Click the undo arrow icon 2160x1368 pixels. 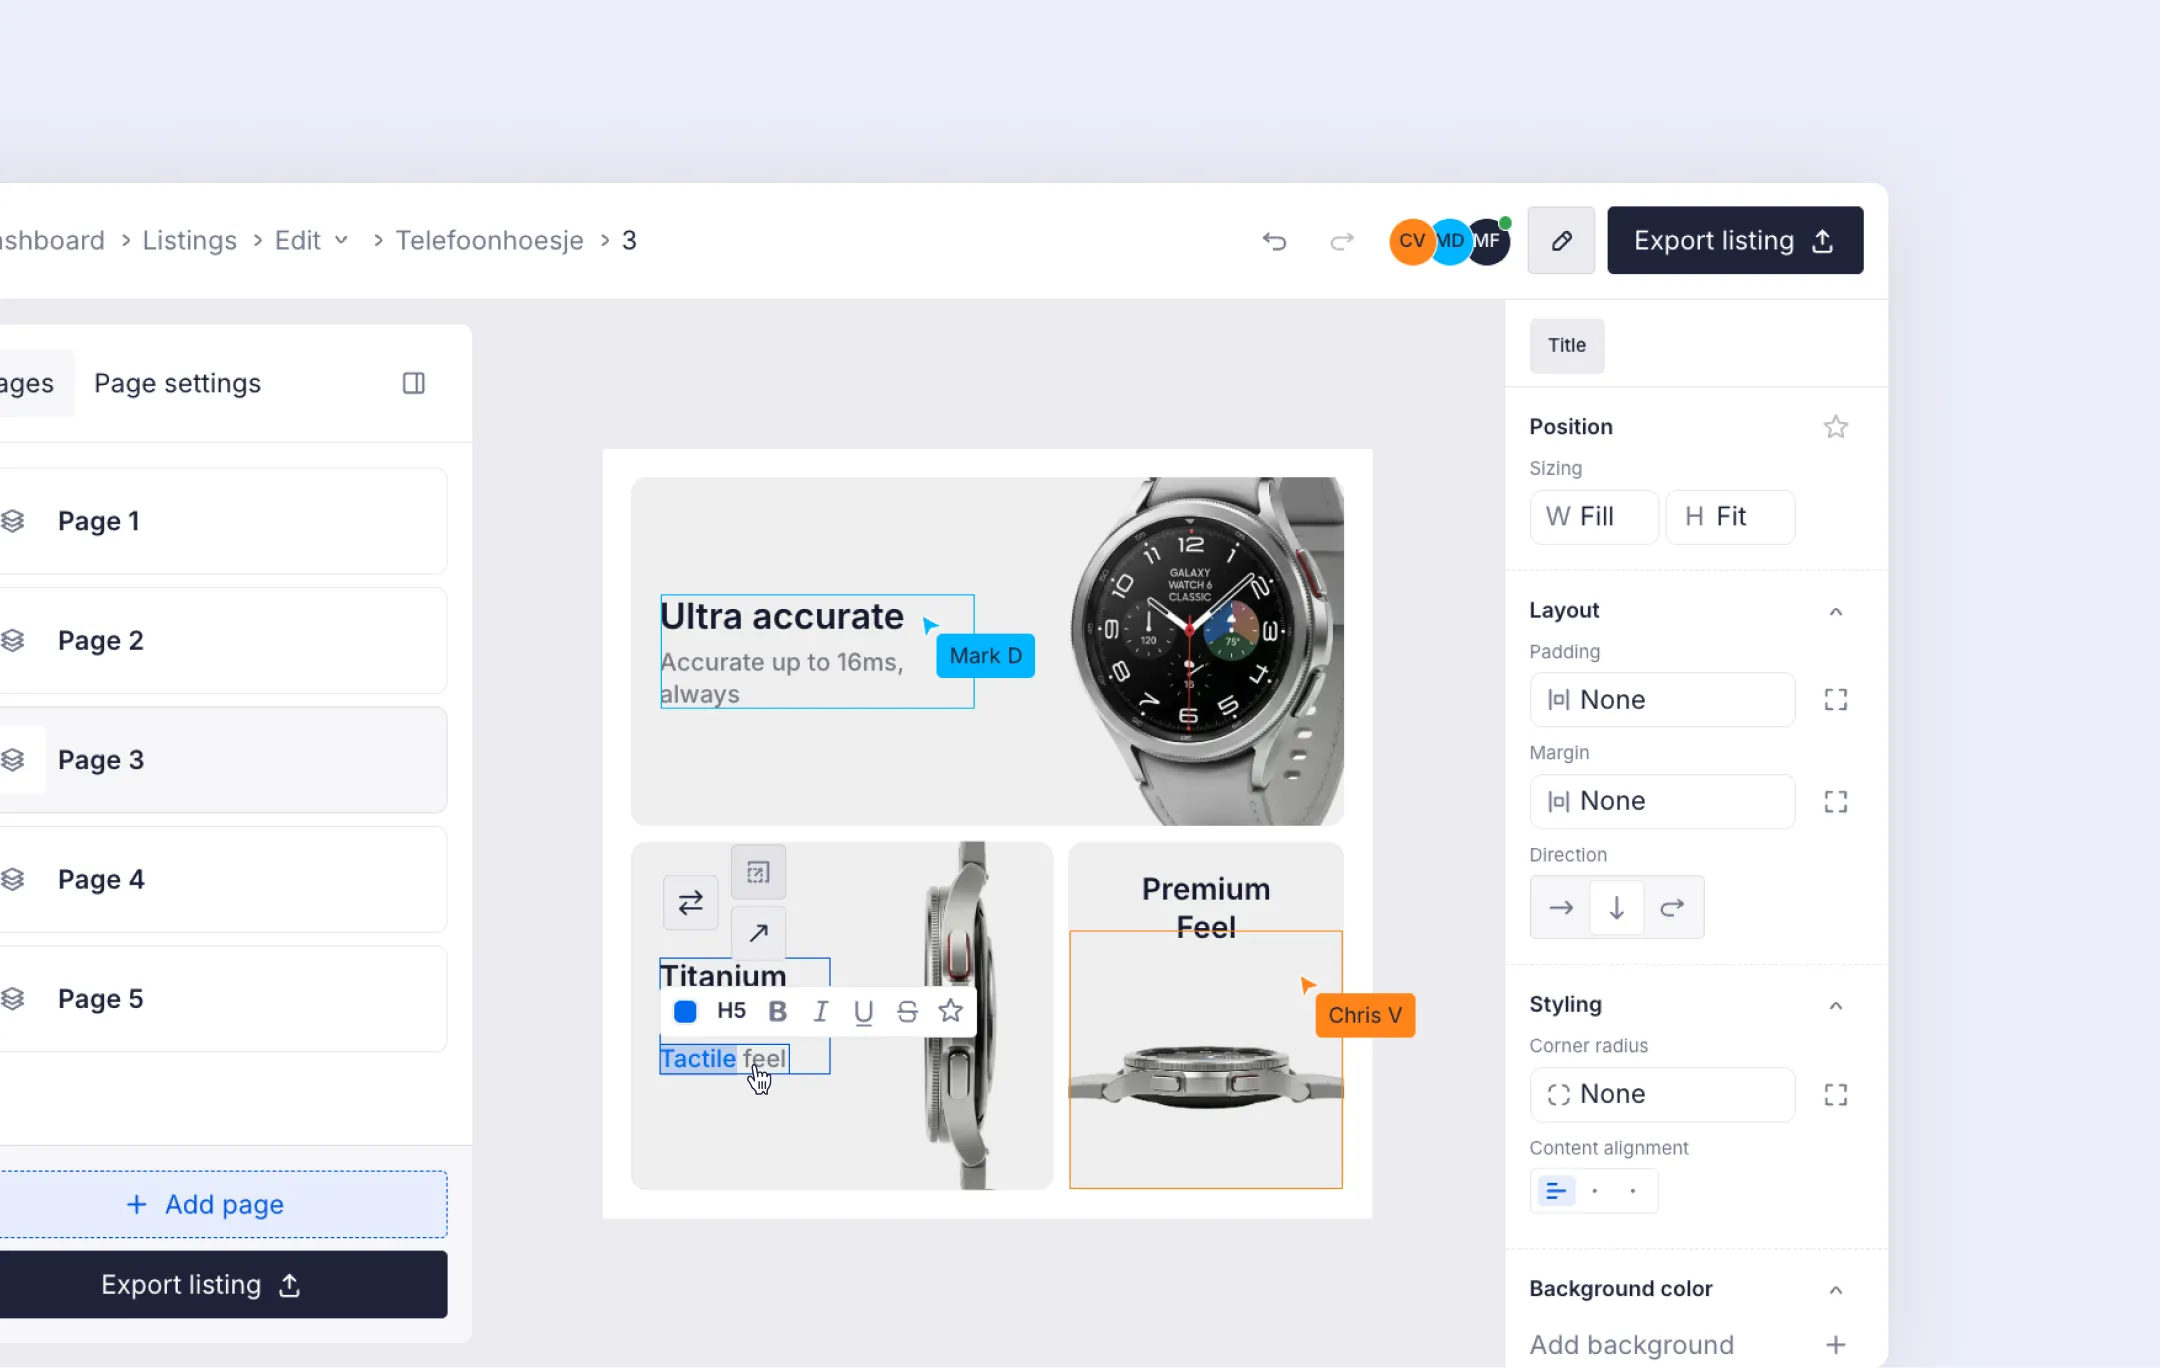(x=1274, y=241)
